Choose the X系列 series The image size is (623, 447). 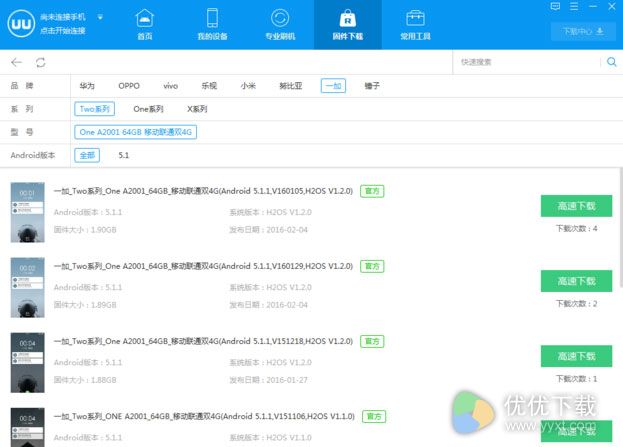coord(197,109)
